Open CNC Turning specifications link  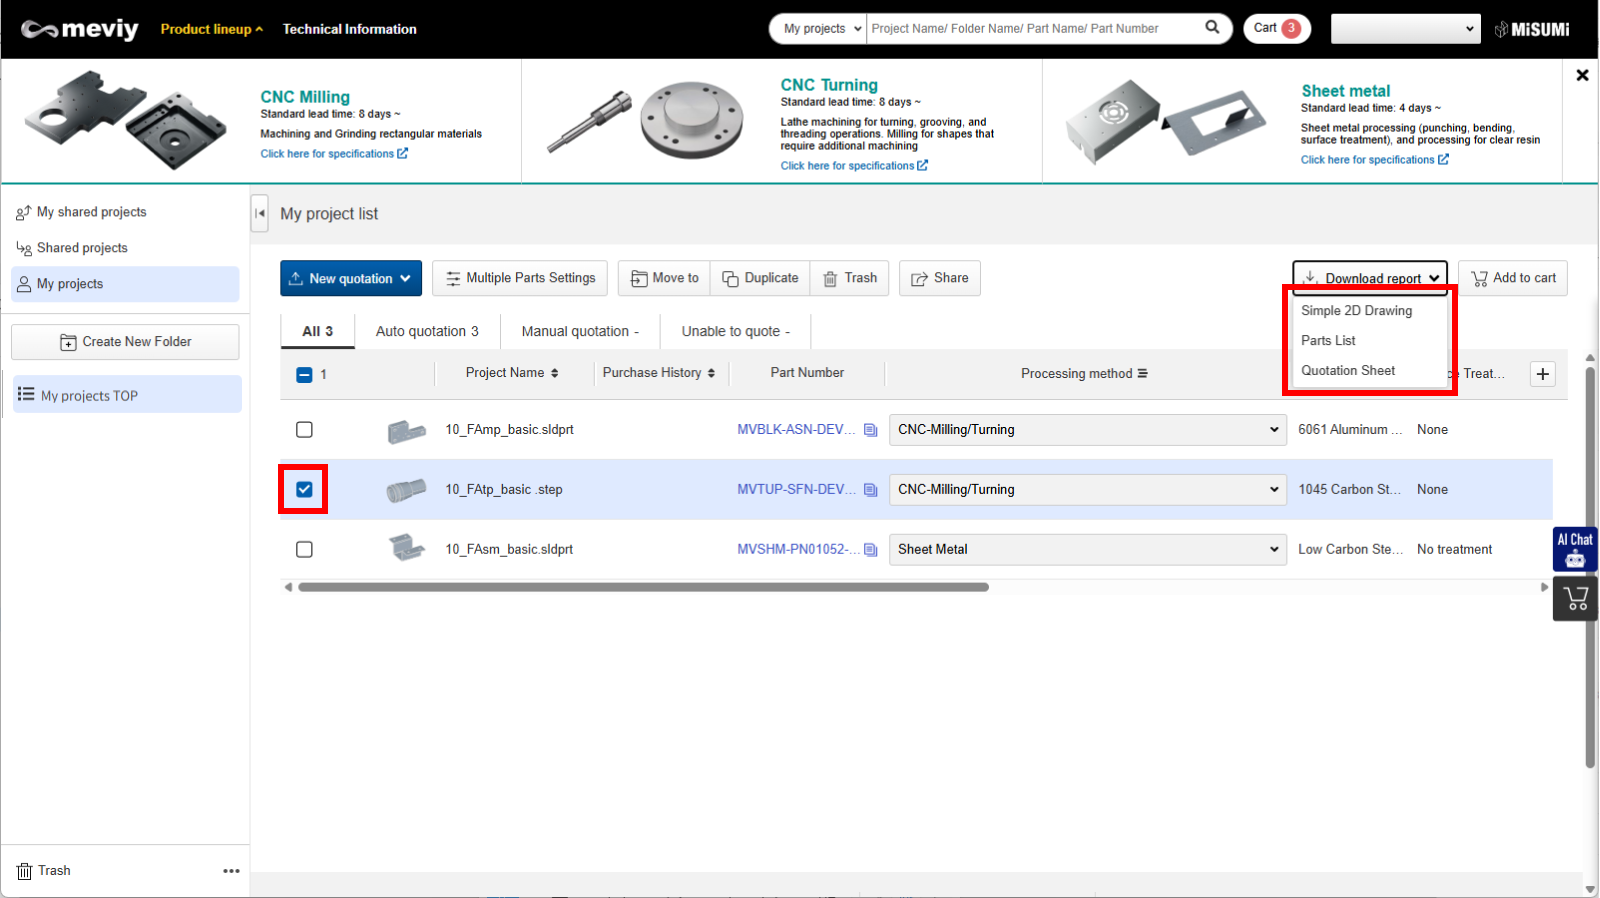[853, 166]
